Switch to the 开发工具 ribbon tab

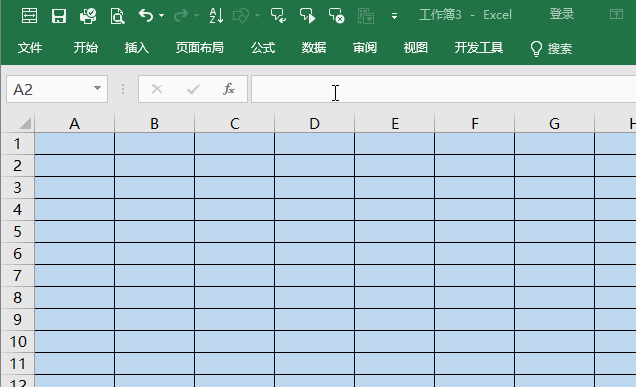pyautogui.click(x=479, y=48)
